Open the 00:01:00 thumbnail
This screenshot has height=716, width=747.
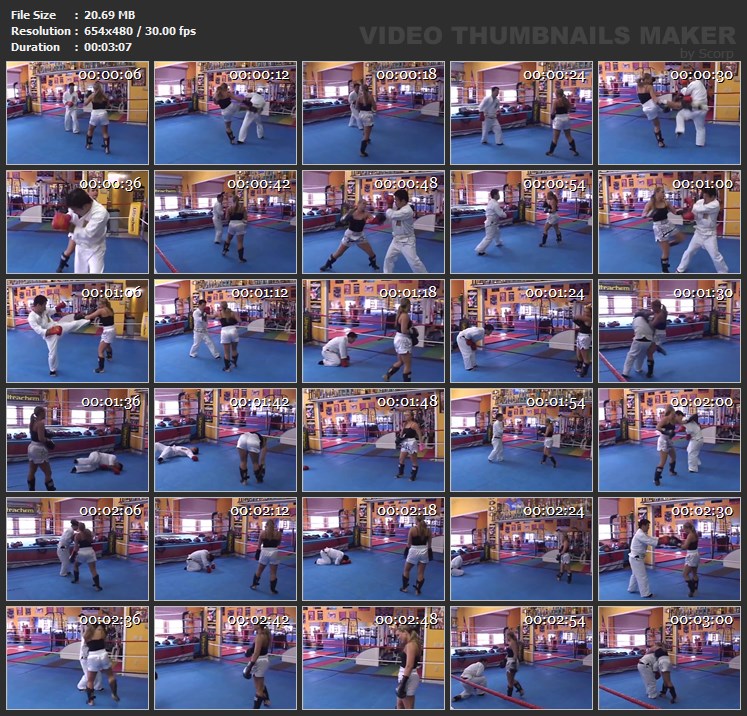click(x=669, y=222)
